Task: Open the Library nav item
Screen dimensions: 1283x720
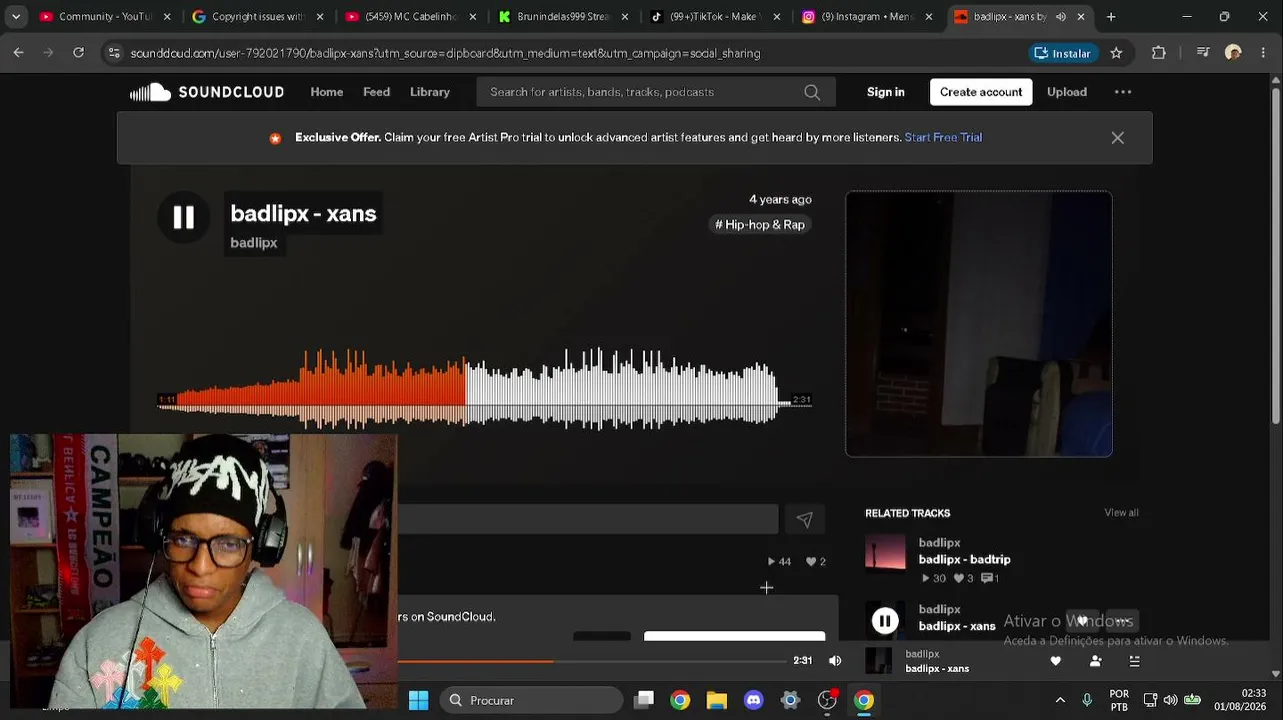Action: pyautogui.click(x=430, y=92)
